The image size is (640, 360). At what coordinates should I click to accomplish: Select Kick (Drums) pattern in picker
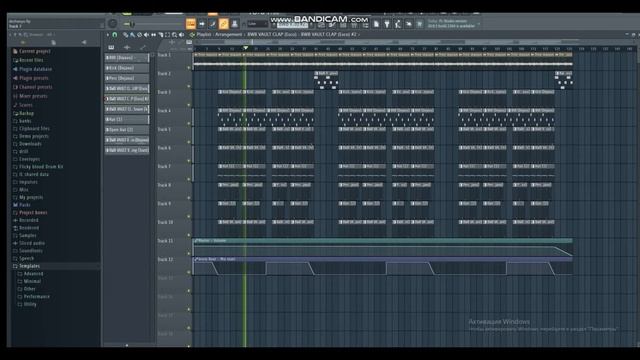[127, 68]
